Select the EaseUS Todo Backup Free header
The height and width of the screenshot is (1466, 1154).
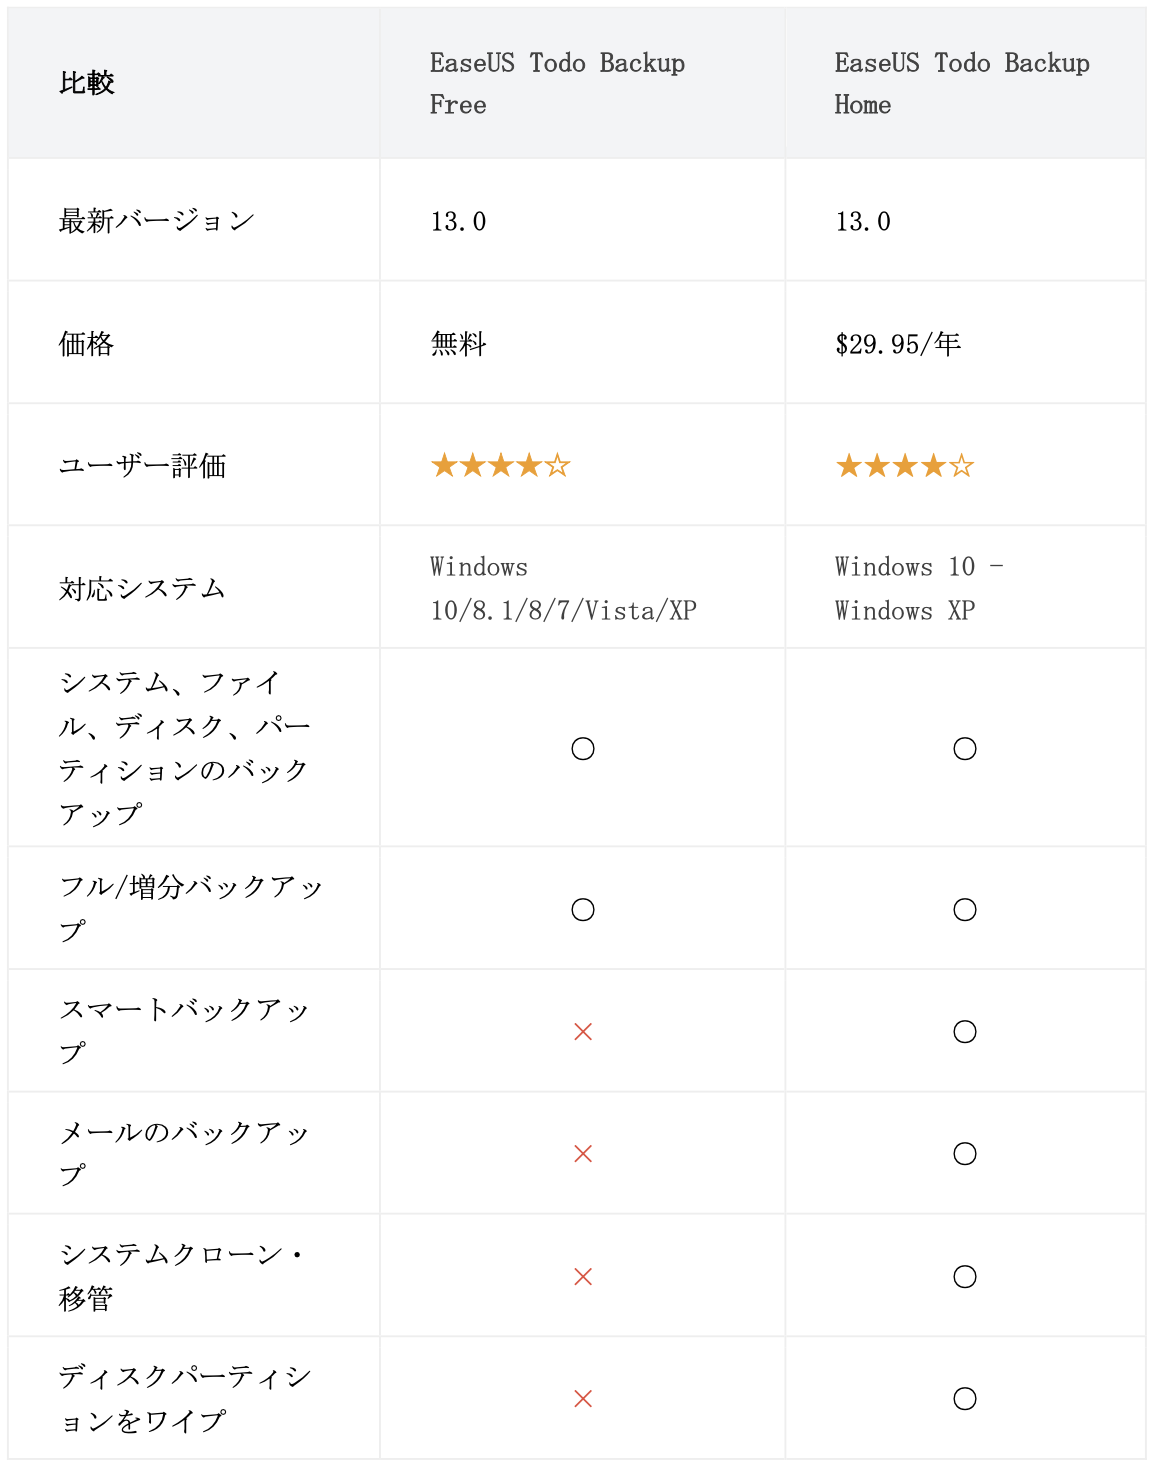(x=557, y=84)
